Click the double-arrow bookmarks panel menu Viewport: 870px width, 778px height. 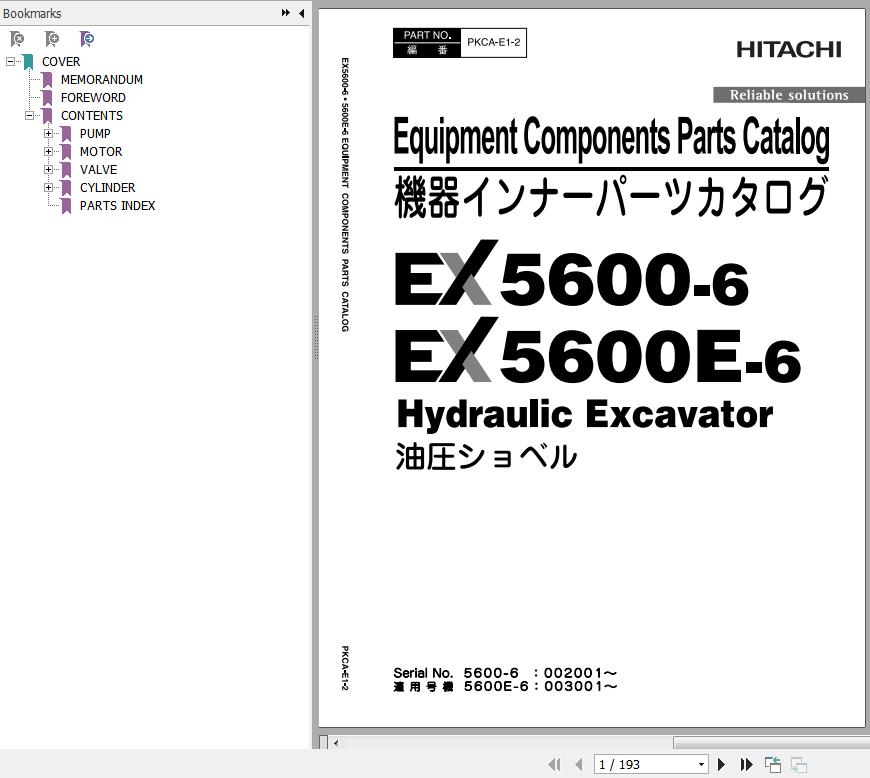point(286,13)
